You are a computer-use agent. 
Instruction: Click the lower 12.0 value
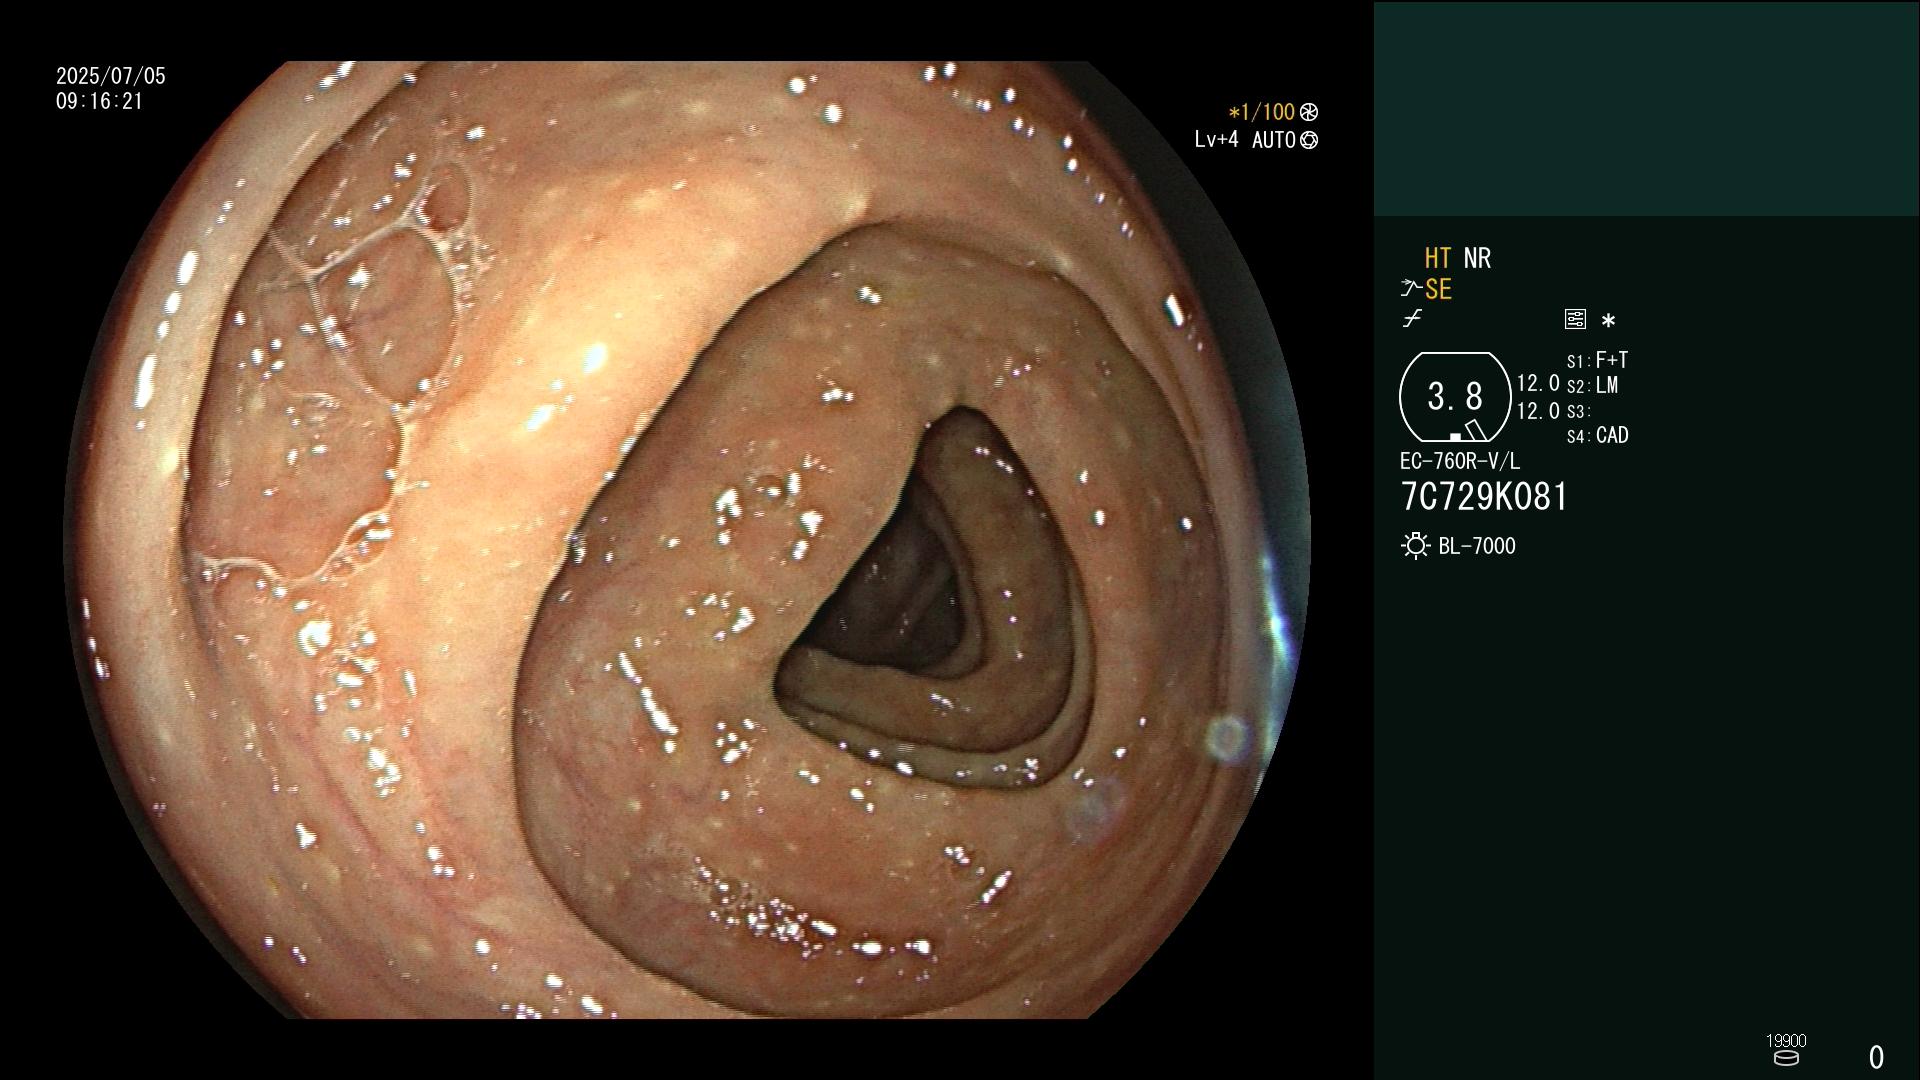click(x=1538, y=411)
